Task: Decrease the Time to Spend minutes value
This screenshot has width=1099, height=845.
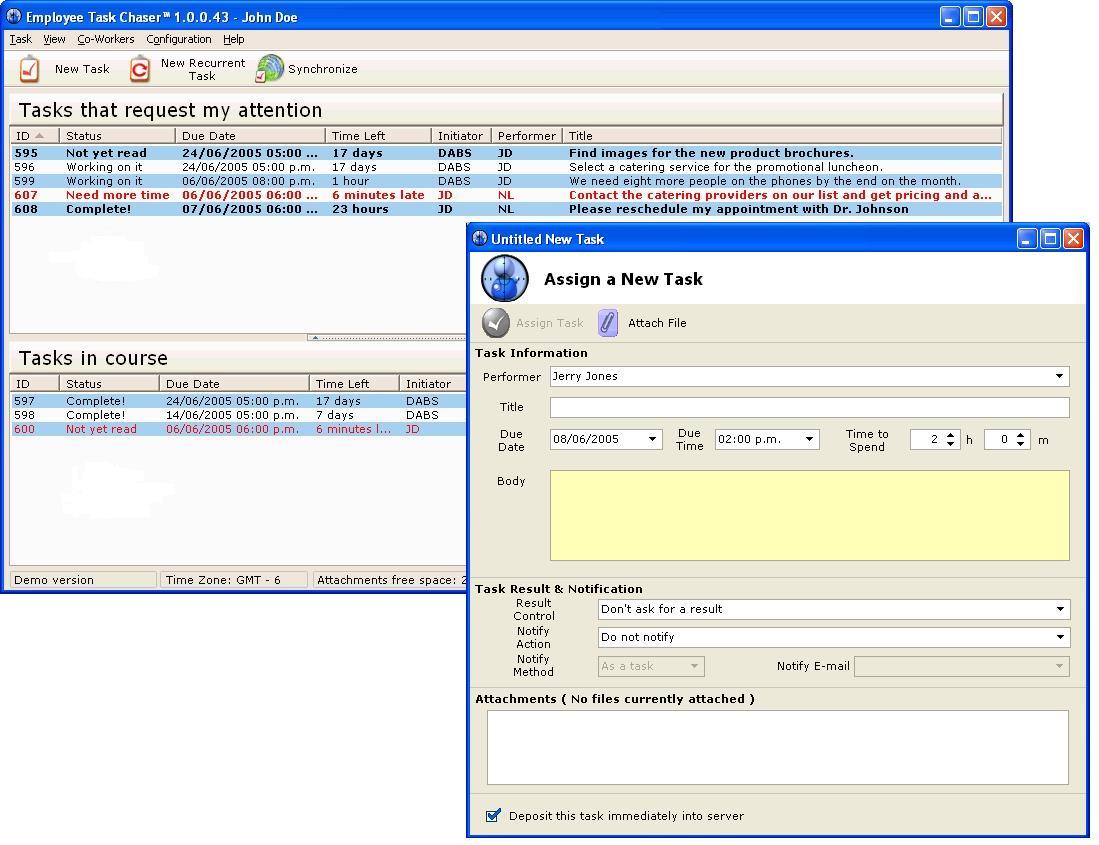Action: [1020, 444]
